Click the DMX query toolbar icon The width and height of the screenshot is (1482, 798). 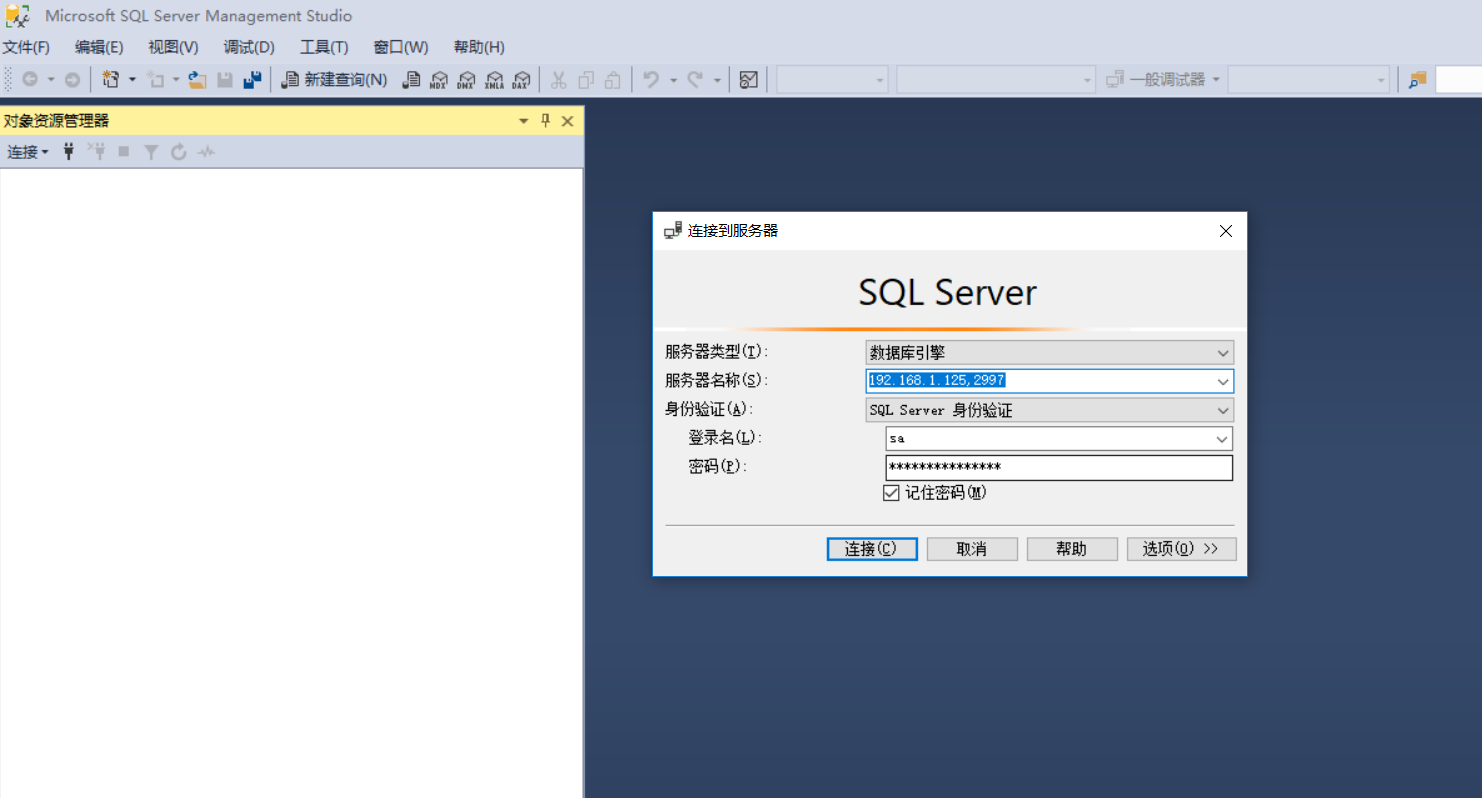point(466,79)
